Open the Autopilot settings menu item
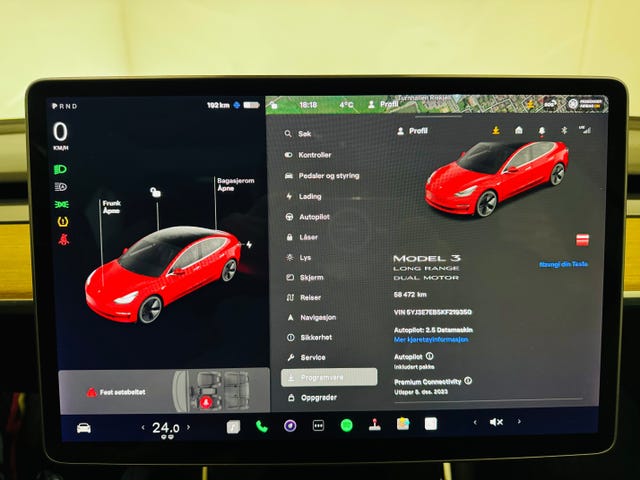Image resolution: width=640 pixels, height=480 pixels. (307, 217)
